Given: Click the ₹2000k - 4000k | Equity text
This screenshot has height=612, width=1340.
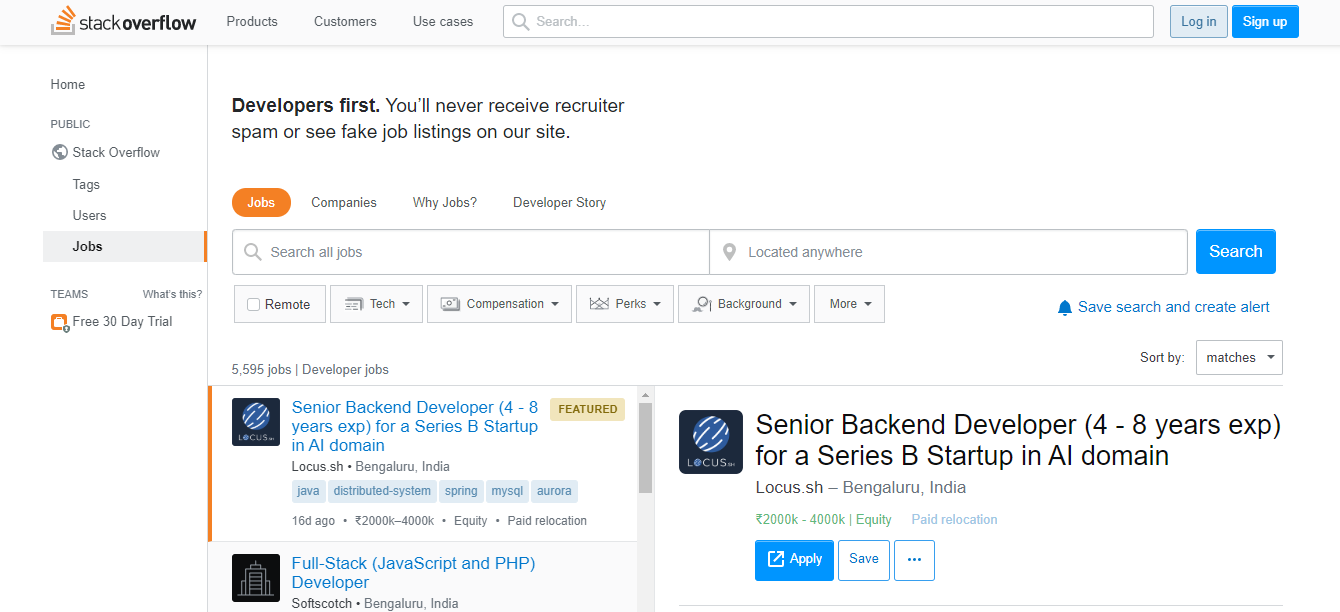Looking at the screenshot, I should coord(824,520).
